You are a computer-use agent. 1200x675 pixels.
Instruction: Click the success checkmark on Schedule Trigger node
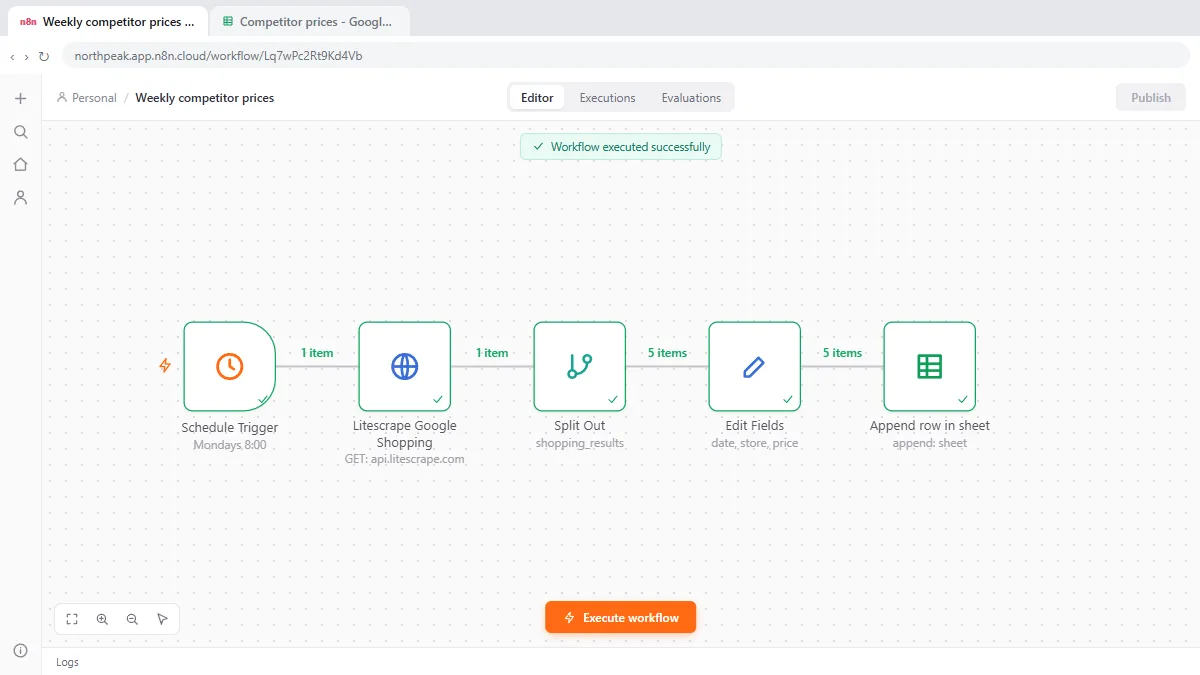pos(263,399)
